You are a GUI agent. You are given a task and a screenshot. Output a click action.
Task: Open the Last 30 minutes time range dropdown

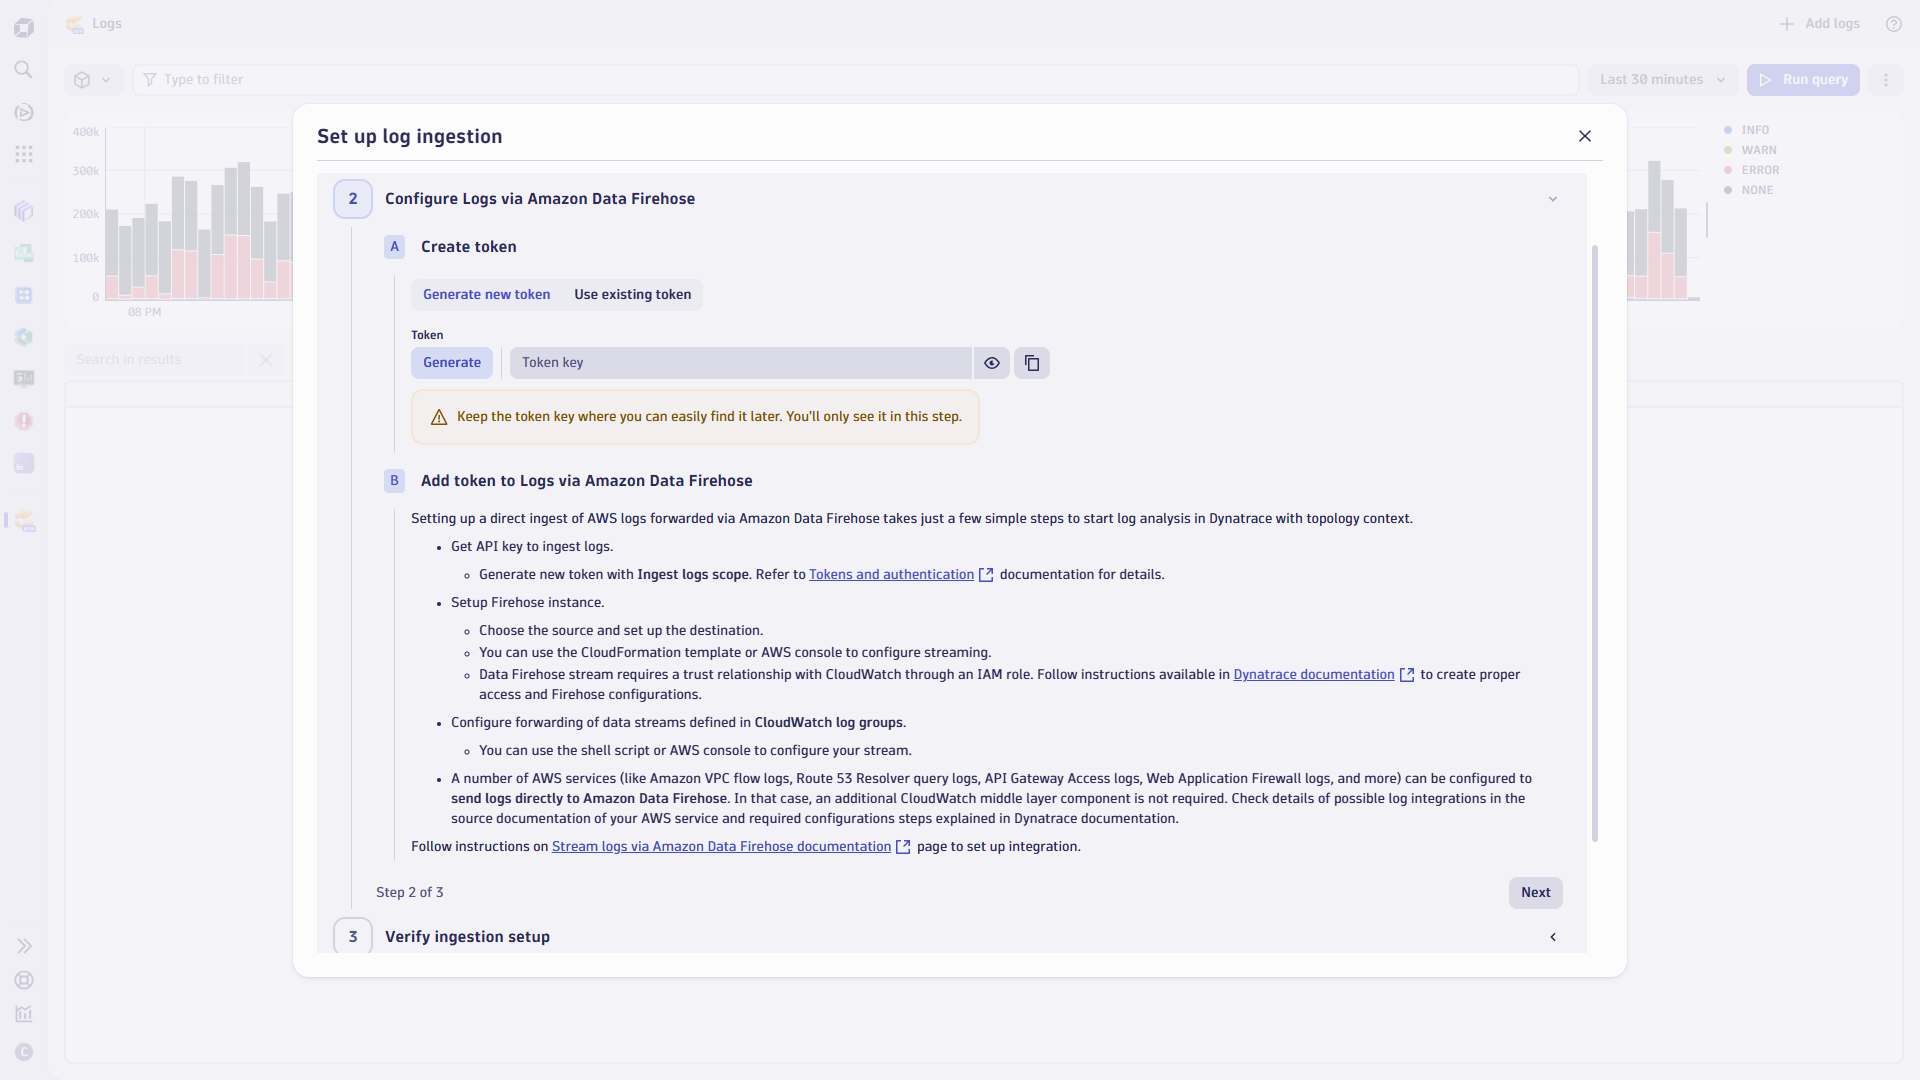tap(1662, 79)
